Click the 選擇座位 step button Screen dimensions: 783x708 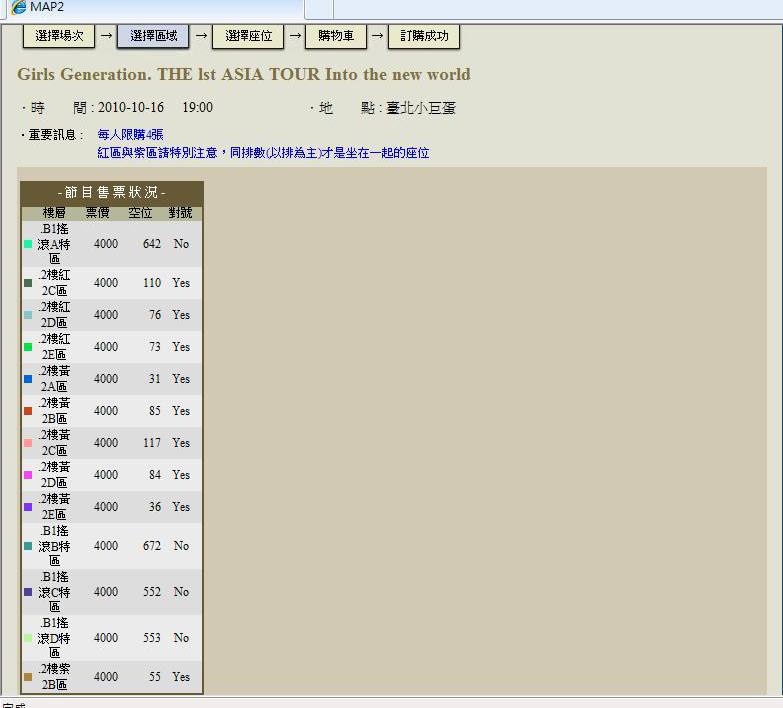(x=248, y=36)
